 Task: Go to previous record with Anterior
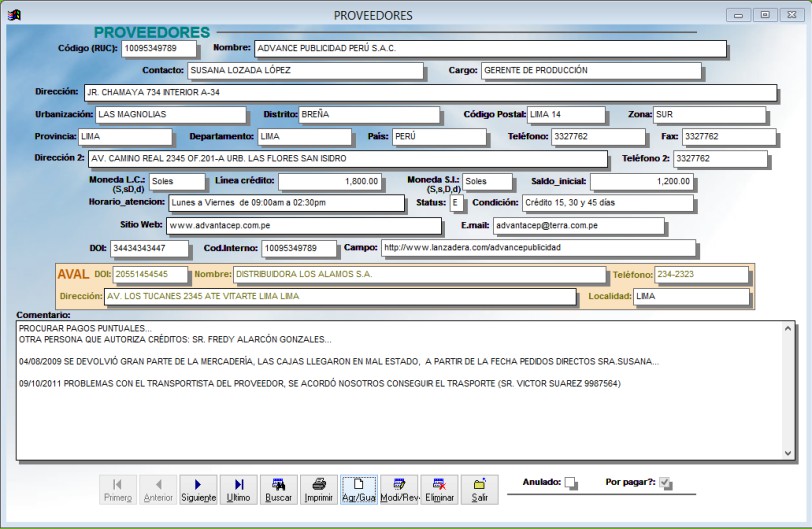pos(158,490)
